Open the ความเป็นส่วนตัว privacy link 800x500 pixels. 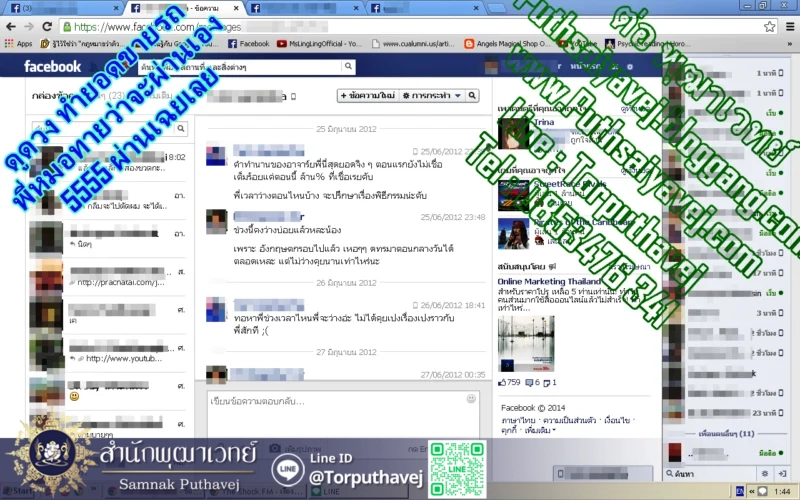pyautogui.click(x=569, y=420)
